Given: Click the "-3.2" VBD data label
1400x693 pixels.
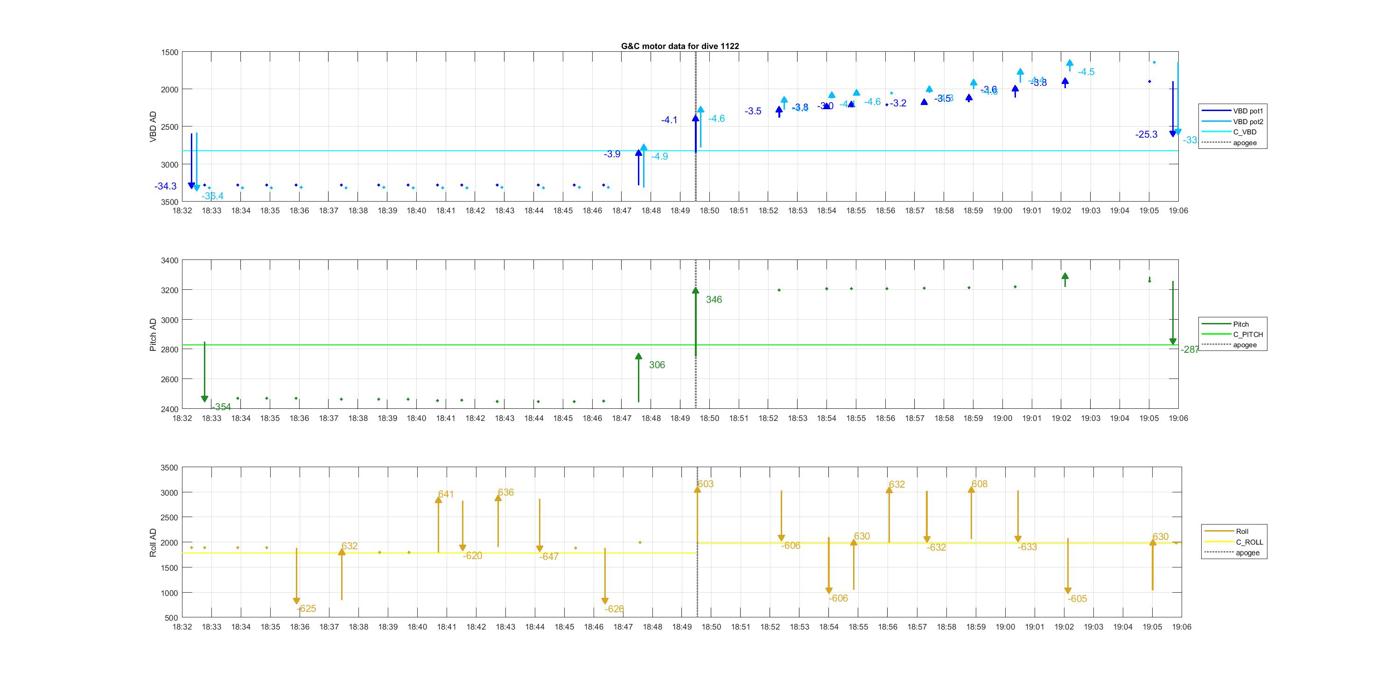Looking at the screenshot, I should click(x=898, y=104).
